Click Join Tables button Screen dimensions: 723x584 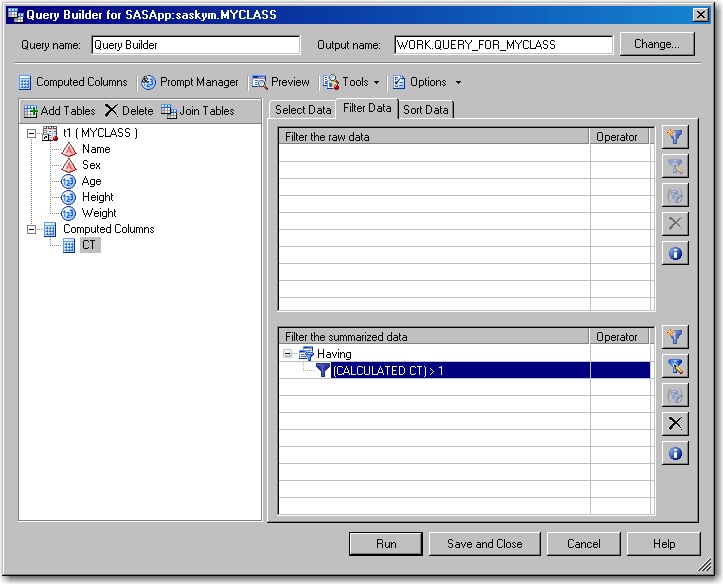(198, 111)
